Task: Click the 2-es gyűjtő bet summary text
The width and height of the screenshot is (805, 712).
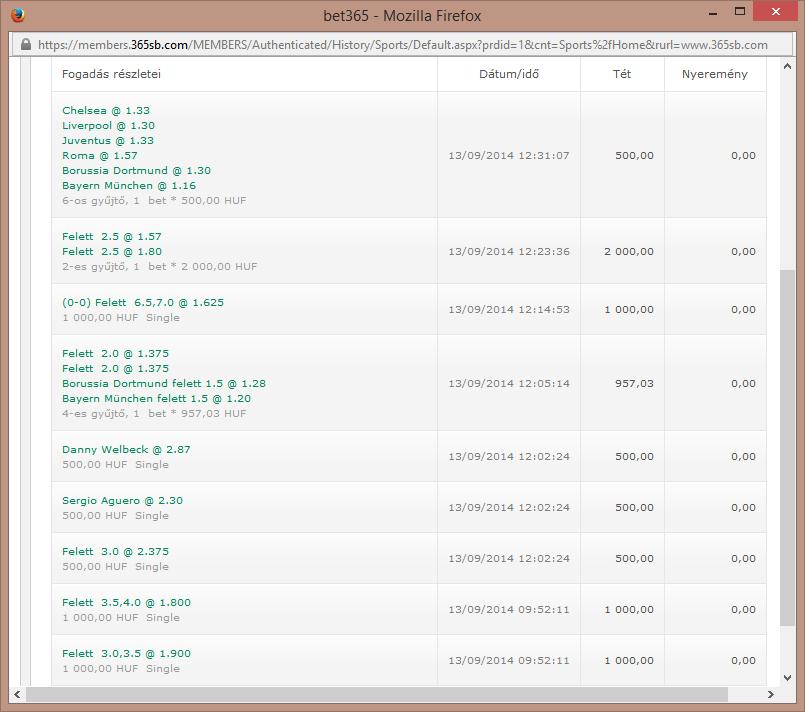Action: tap(160, 266)
